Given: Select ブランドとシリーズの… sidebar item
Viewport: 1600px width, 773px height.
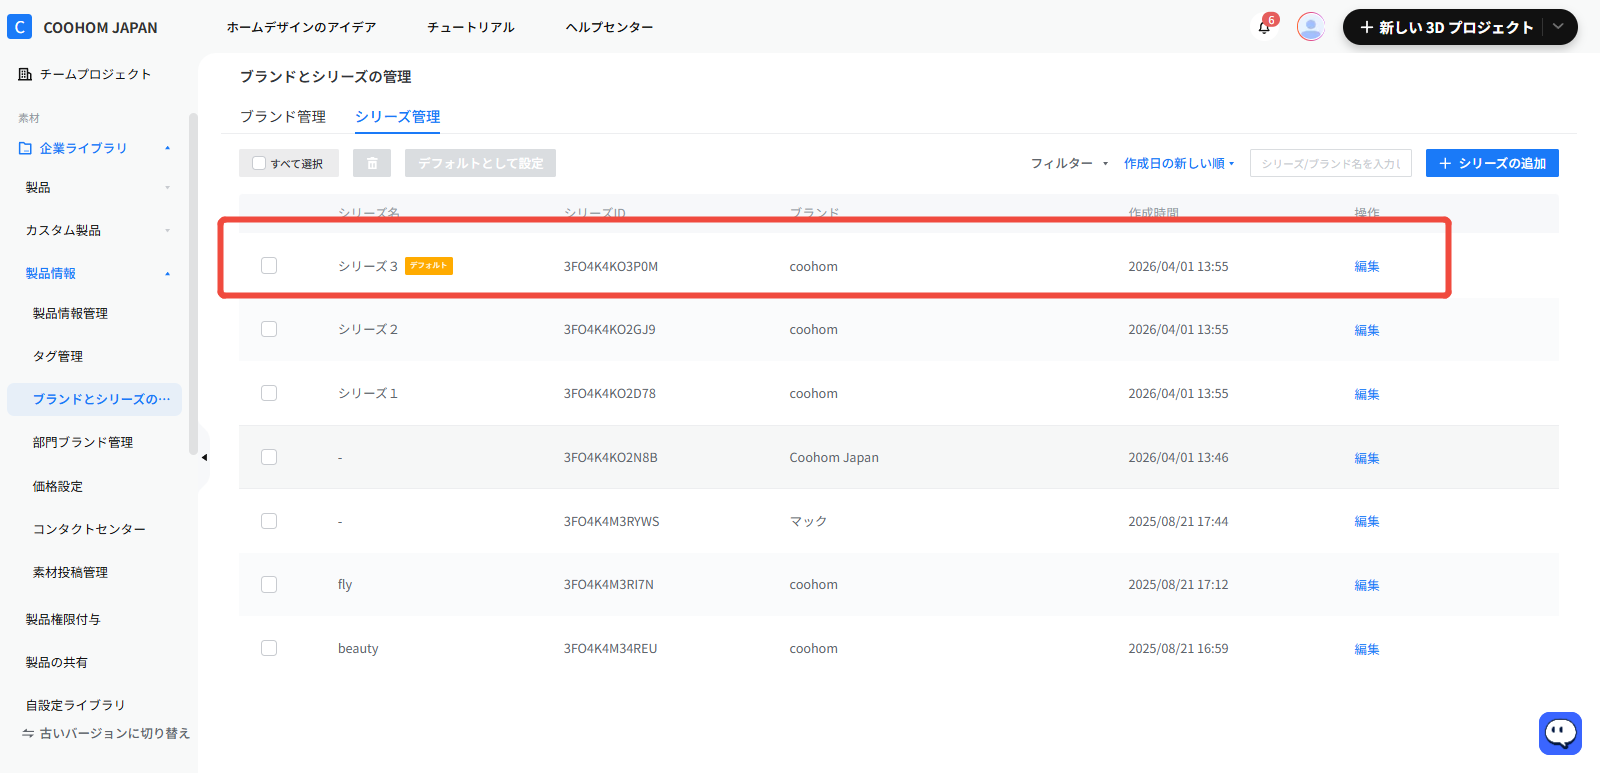Looking at the screenshot, I should coord(95,399).
